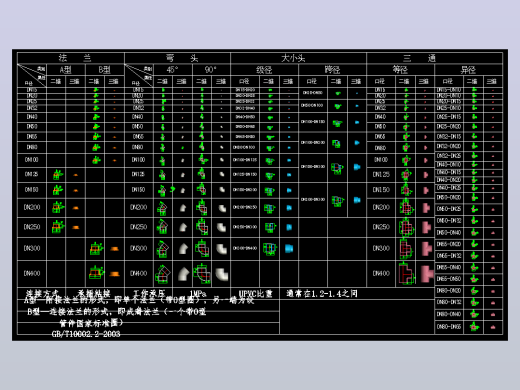Select the A型 column header
This screenshot has height=390, width=520.
tap(65, 70)
